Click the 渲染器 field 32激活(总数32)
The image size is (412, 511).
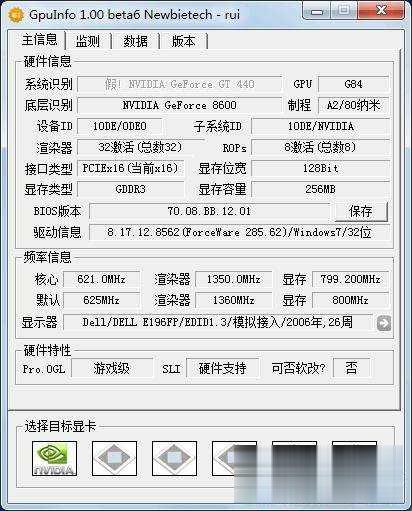pos(140,147)
